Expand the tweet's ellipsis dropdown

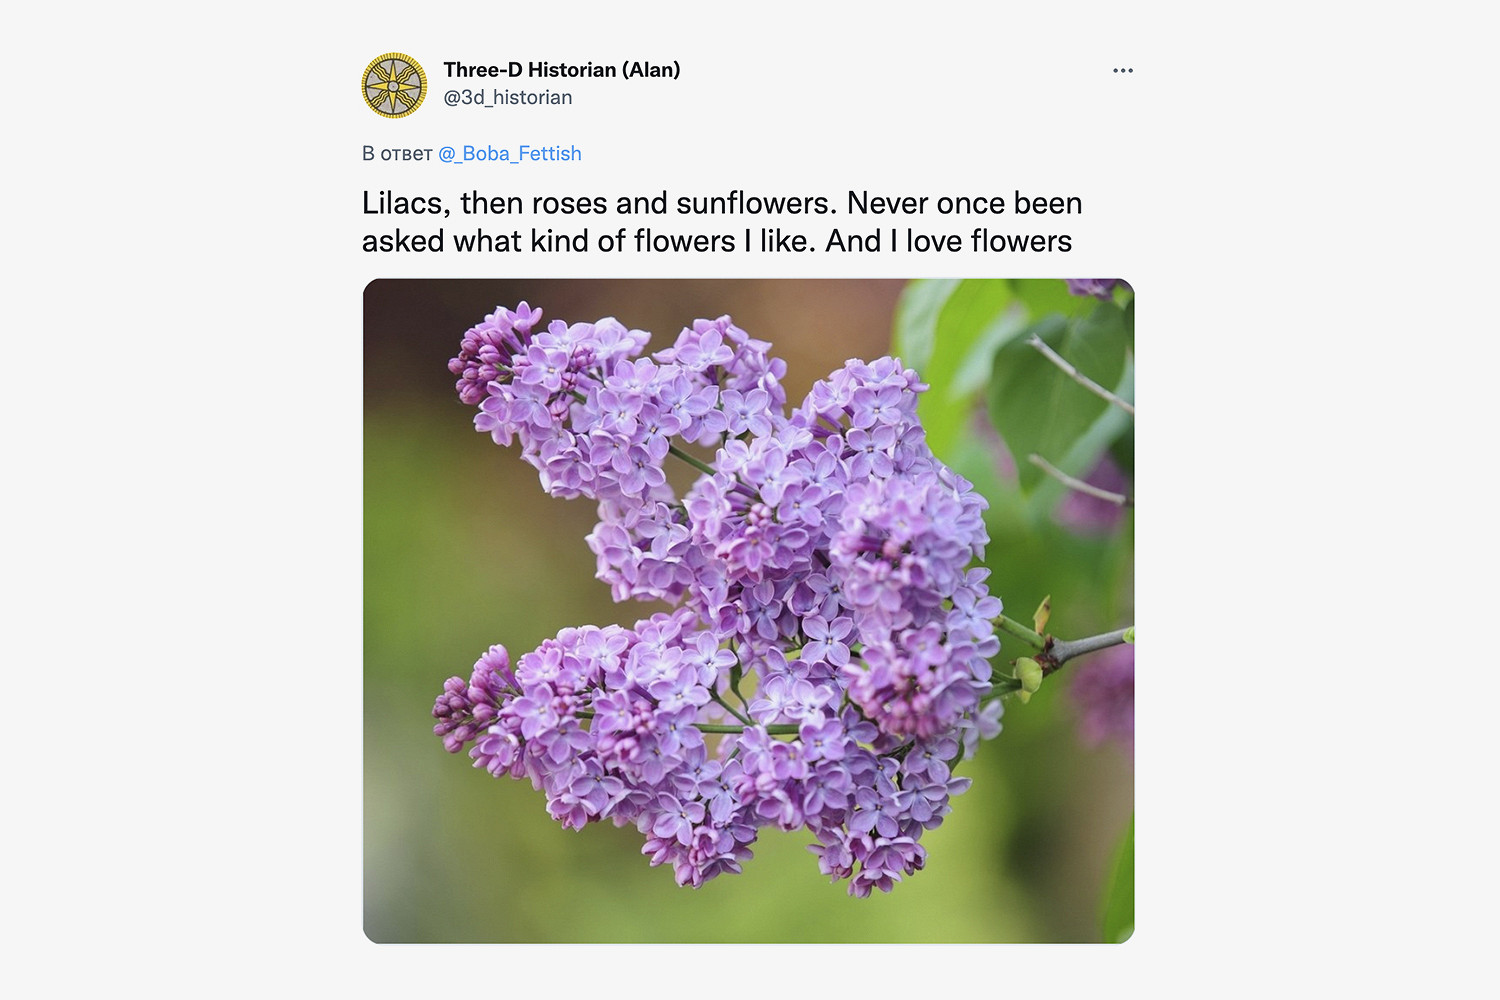point(1123,70)
